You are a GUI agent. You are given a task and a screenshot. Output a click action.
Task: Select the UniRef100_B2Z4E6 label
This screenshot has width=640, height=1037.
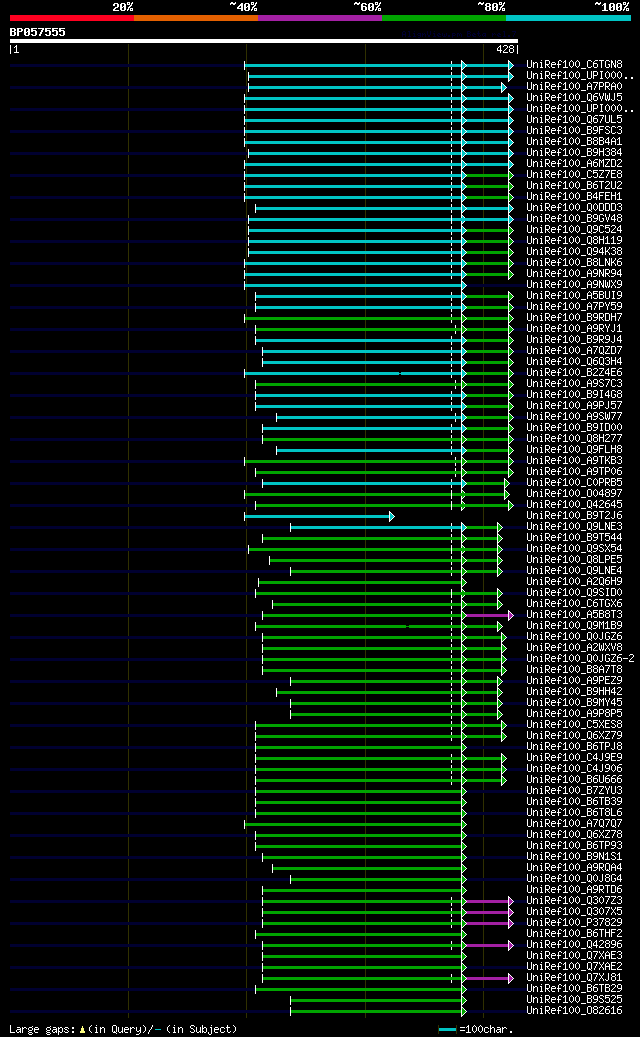click(574, 372)
